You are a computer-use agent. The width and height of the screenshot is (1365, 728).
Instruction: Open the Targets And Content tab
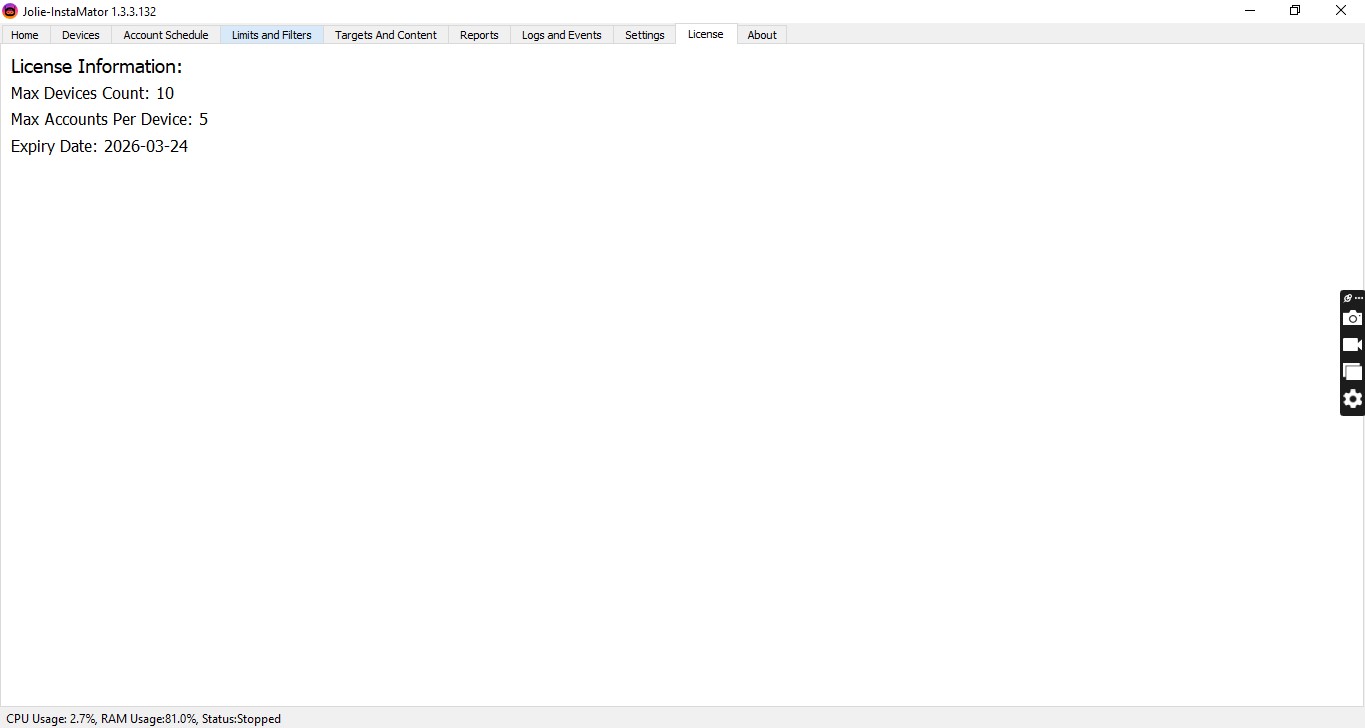385,35
